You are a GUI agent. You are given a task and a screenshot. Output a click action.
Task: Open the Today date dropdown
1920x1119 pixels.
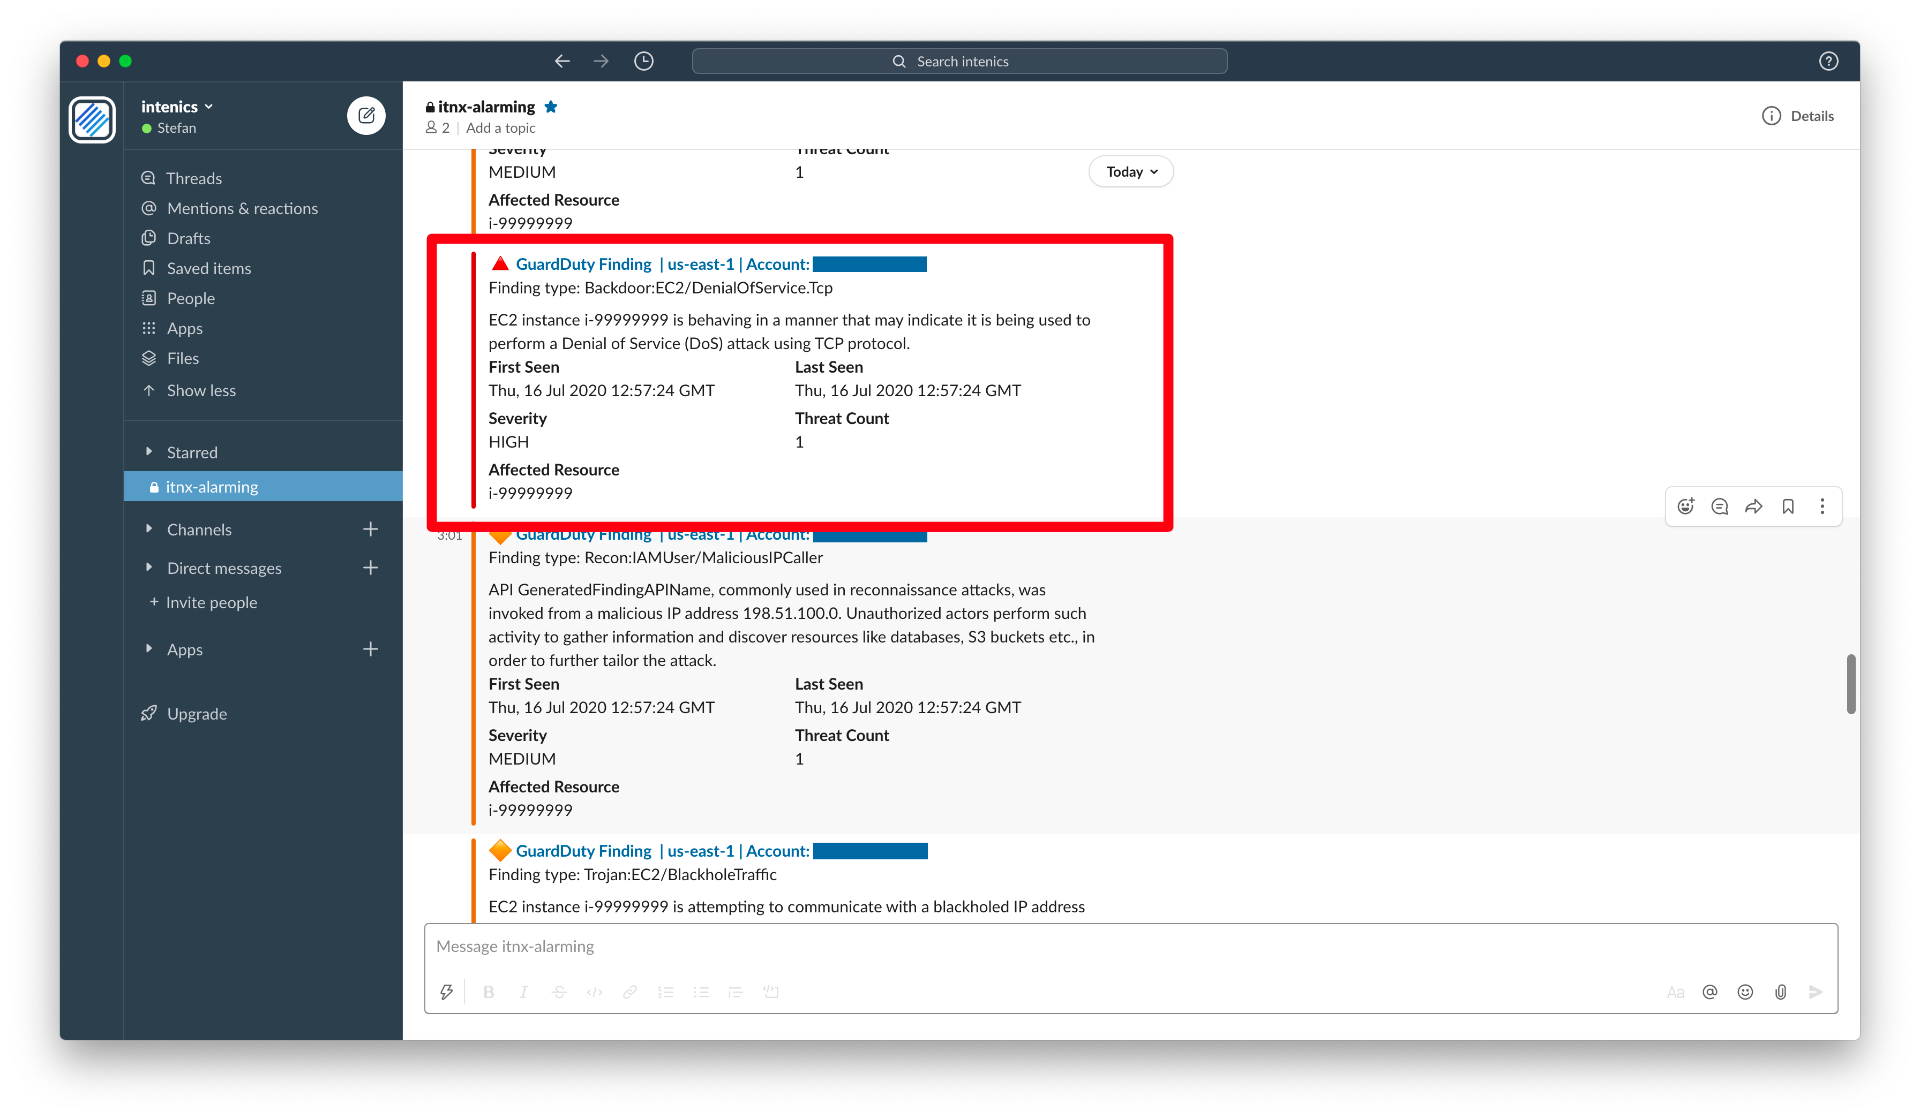(x=1131, y=172)
